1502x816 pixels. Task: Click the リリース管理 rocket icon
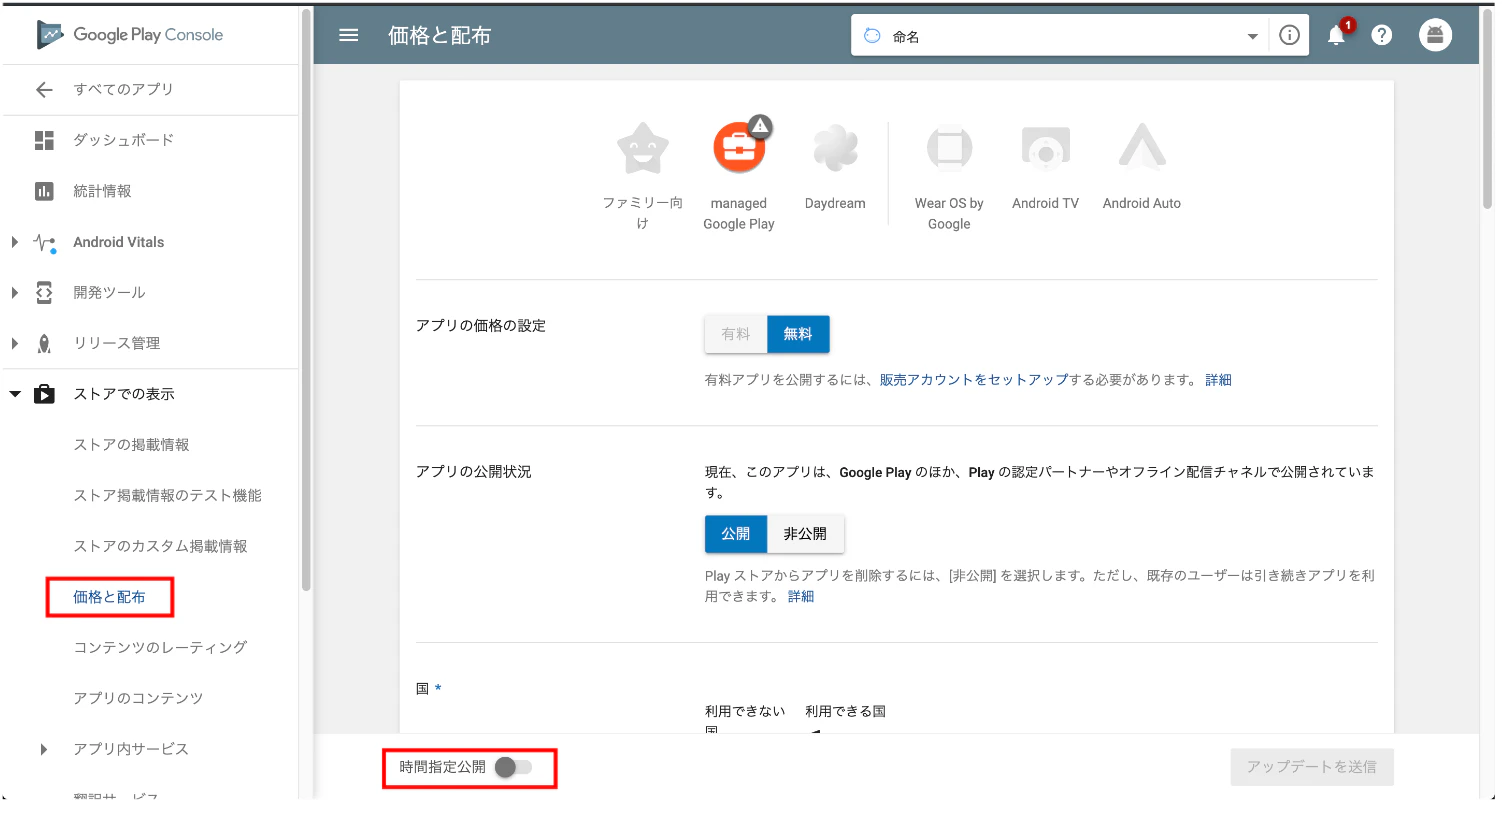pyautogui.click(x=44, y=344)
